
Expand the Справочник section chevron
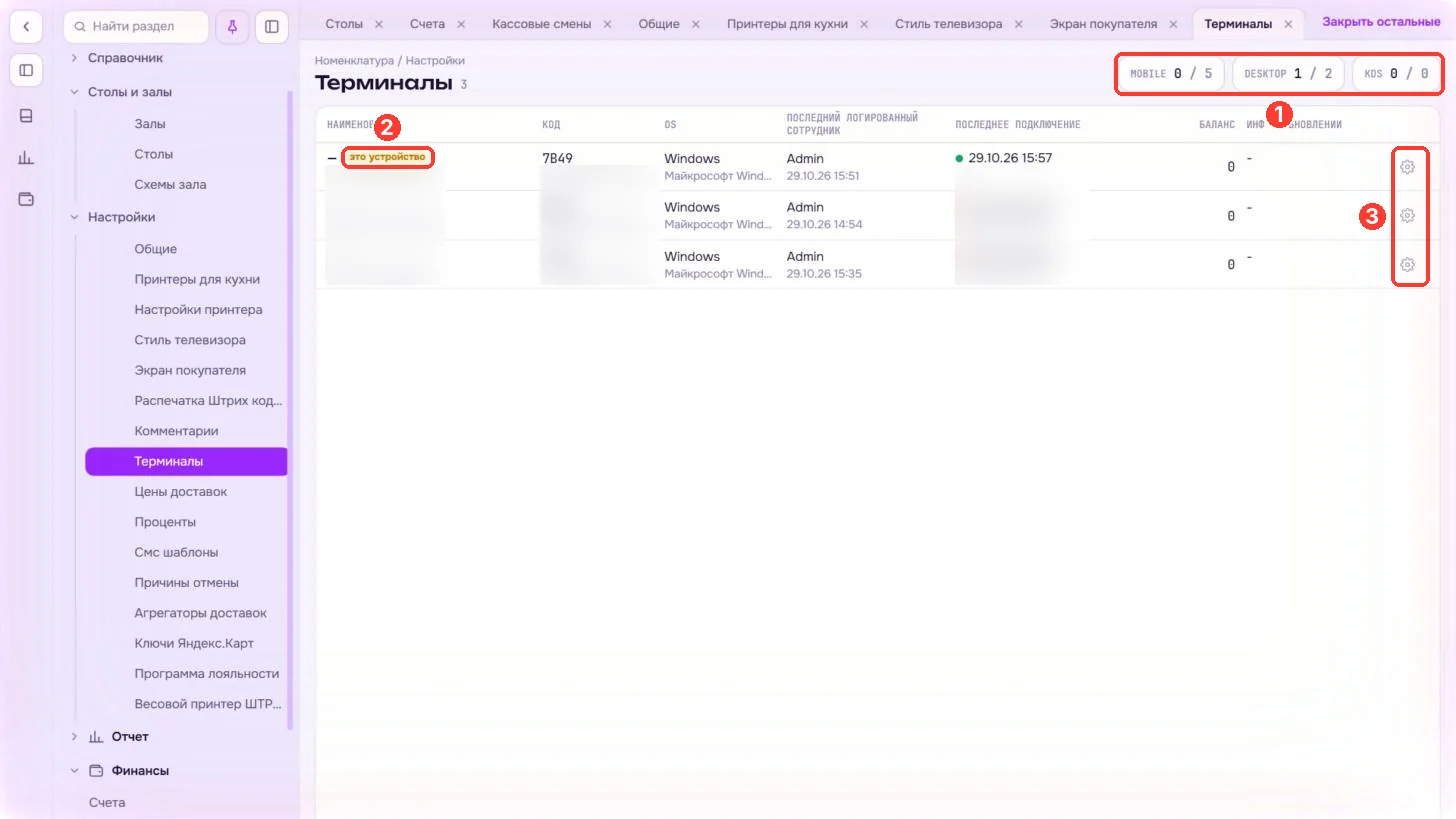point(74,58)
